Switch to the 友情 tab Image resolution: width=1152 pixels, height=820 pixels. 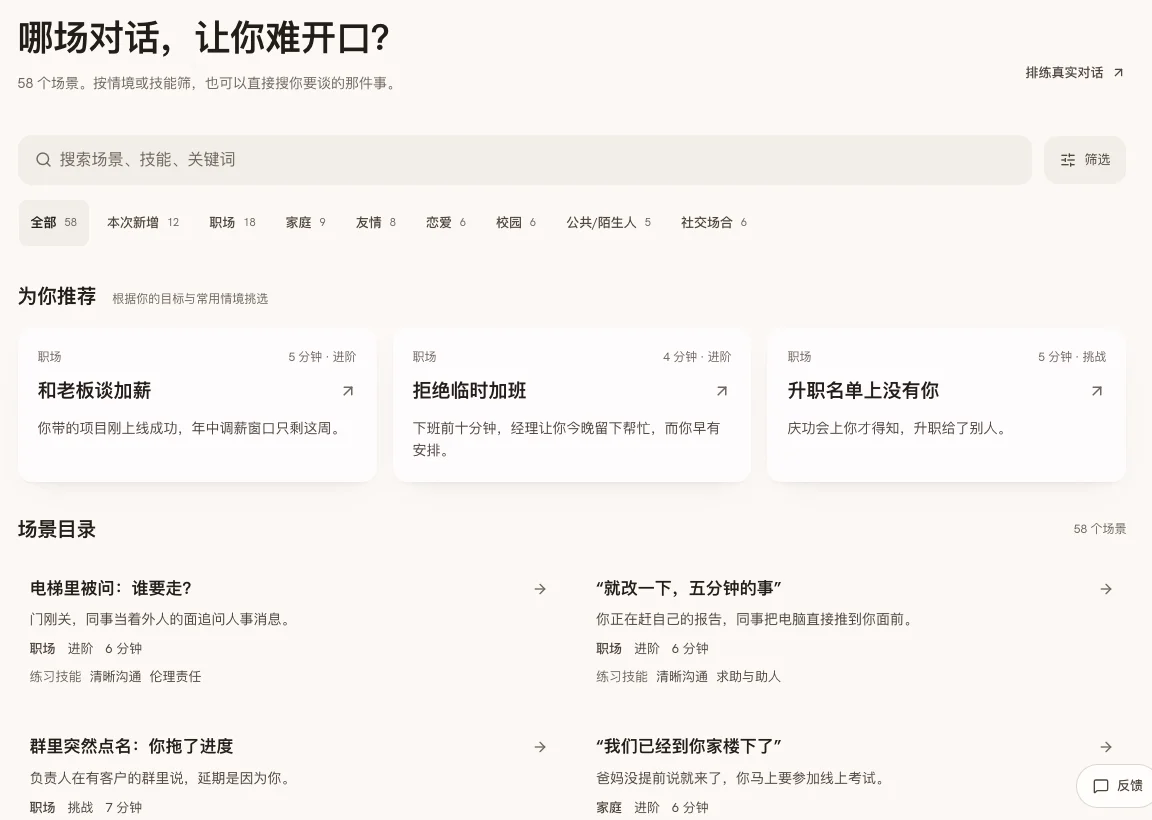point(375,223)
